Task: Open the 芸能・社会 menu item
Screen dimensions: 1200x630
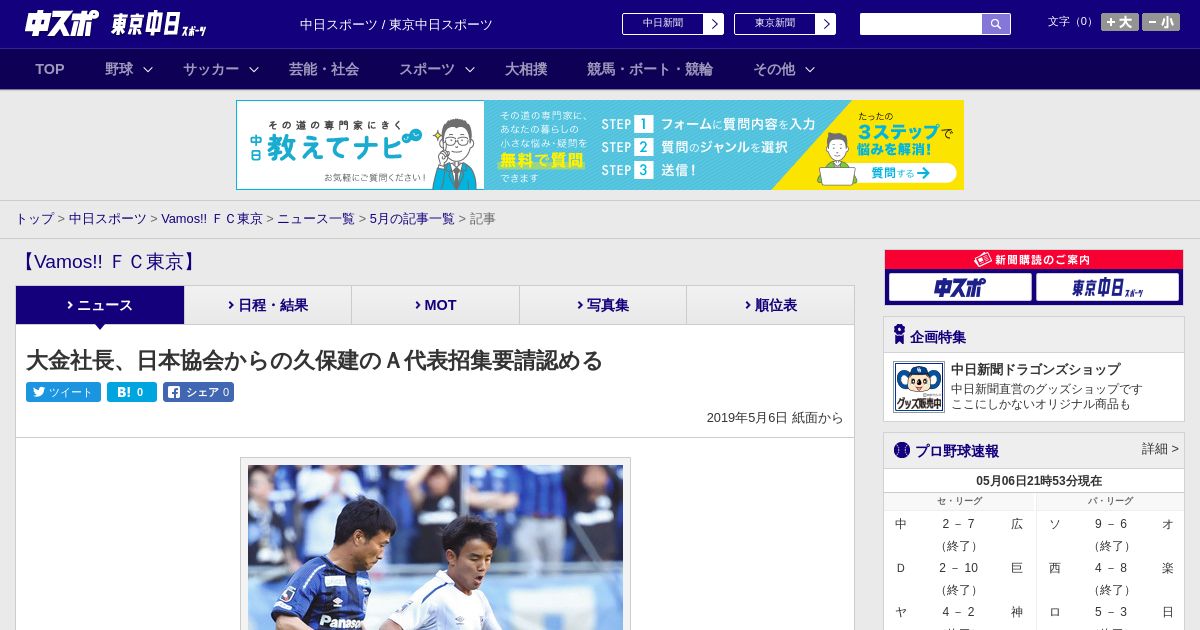Action: coord(324,69)
